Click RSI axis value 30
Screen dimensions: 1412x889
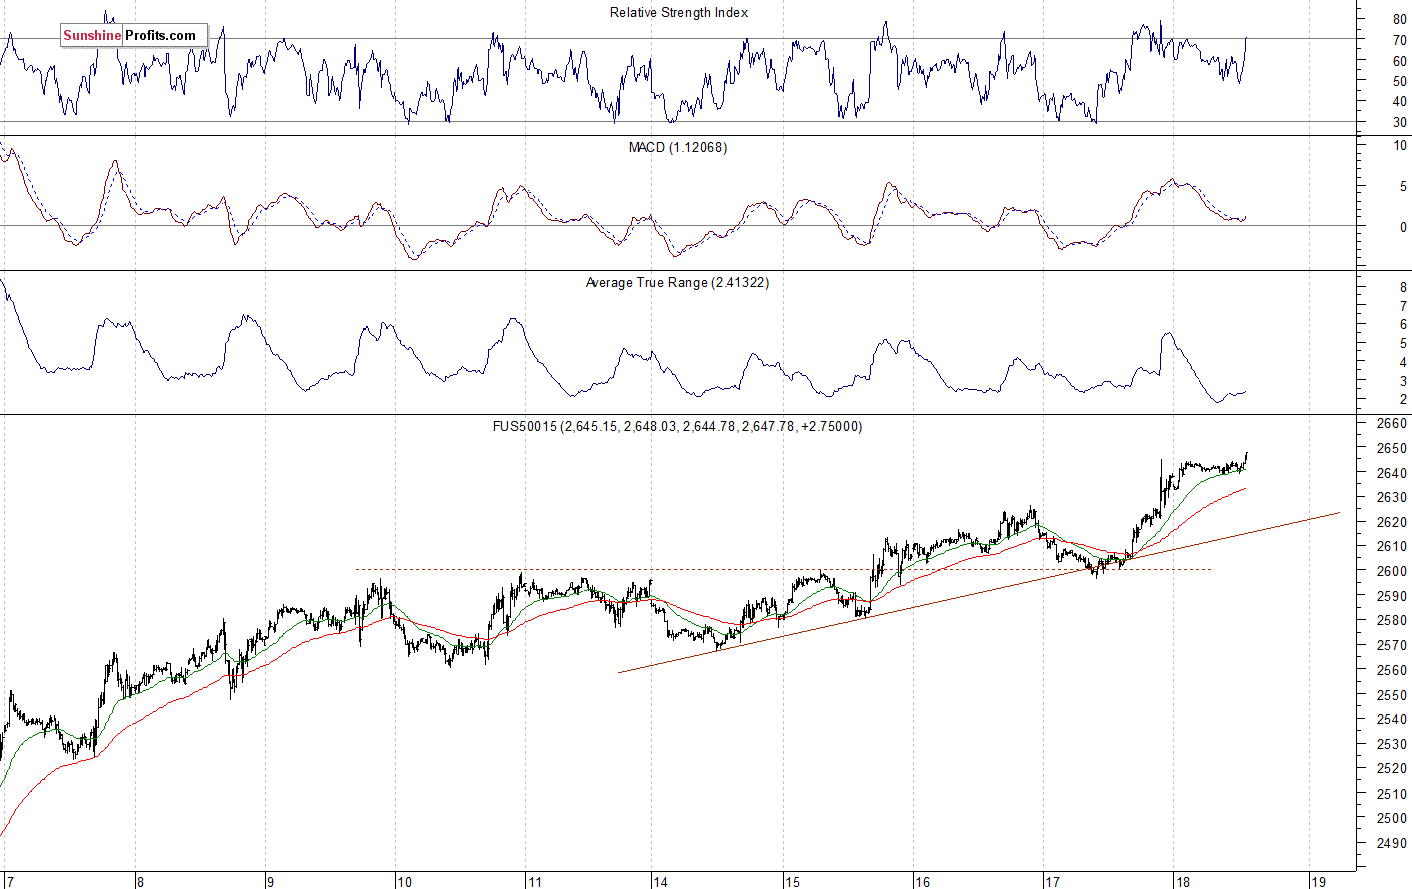[x=1400, y=122]
